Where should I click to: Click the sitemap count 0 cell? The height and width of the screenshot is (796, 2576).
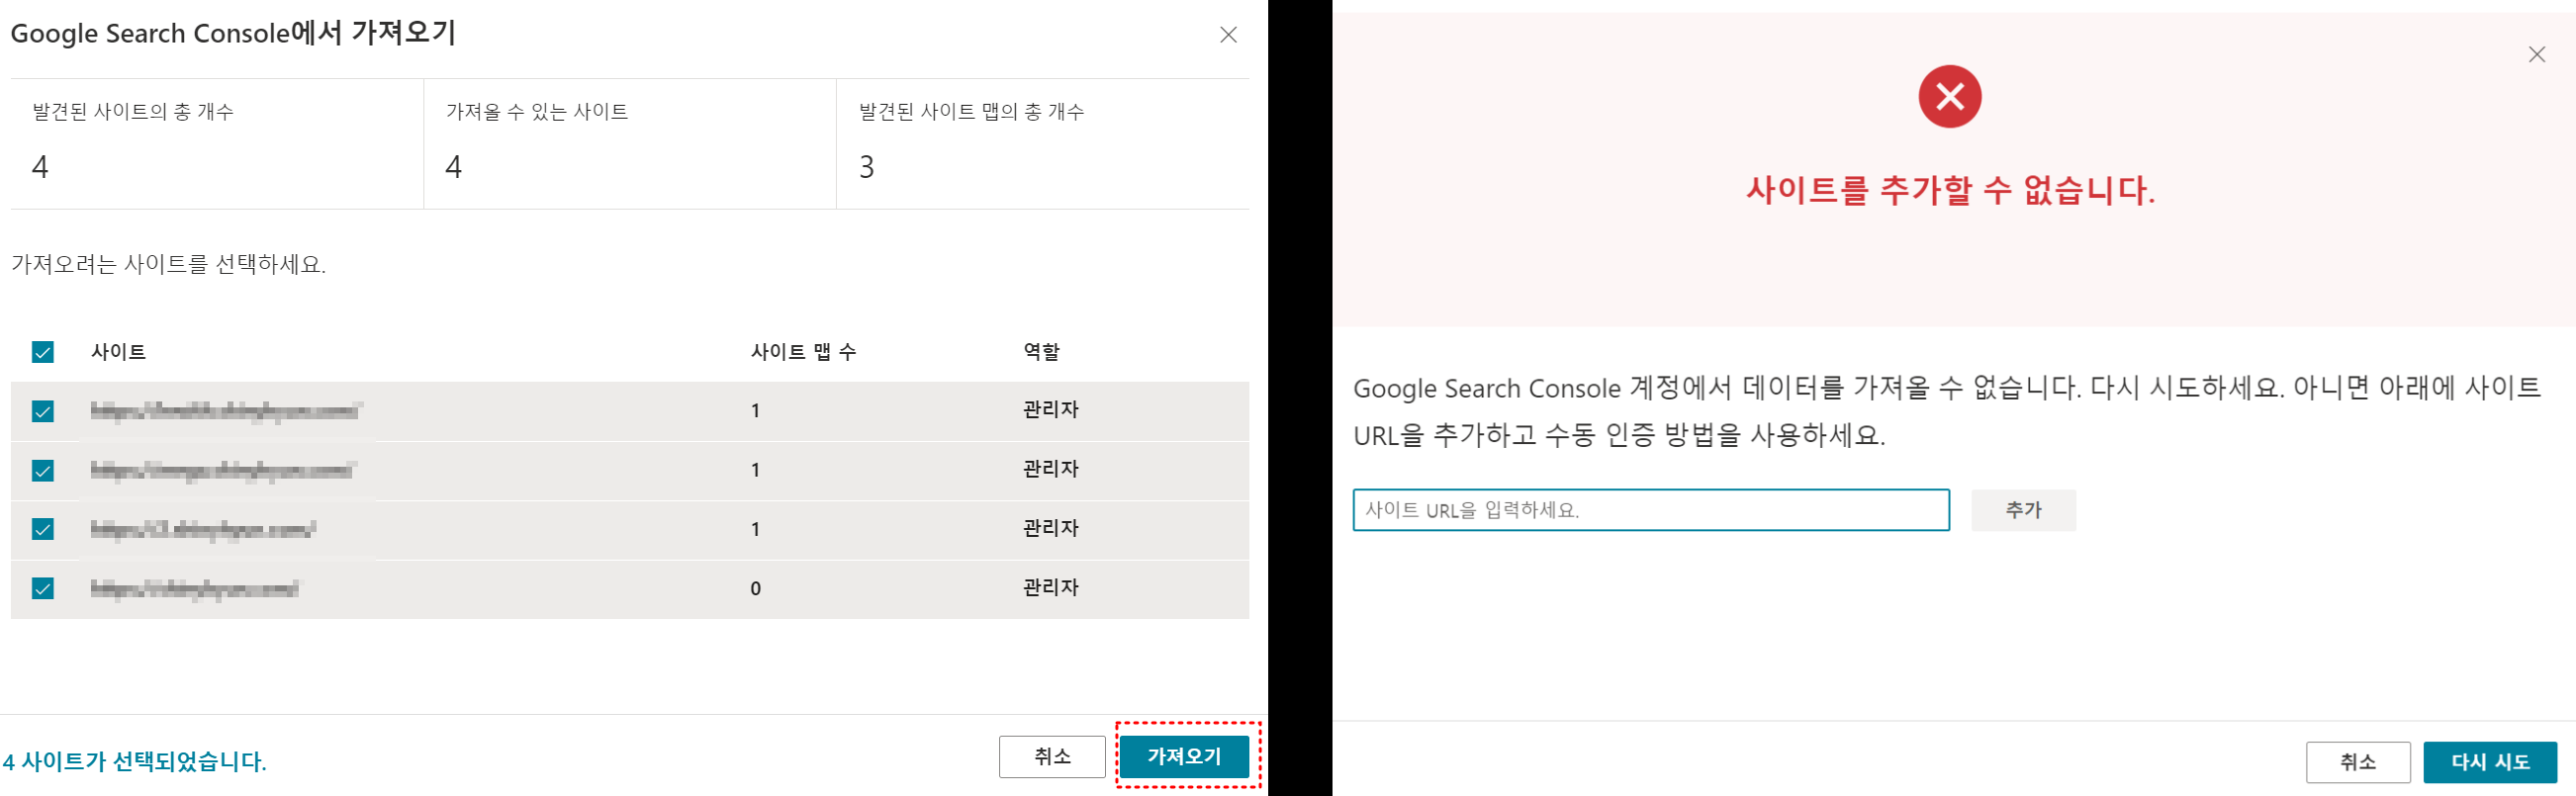click(756, 589)
